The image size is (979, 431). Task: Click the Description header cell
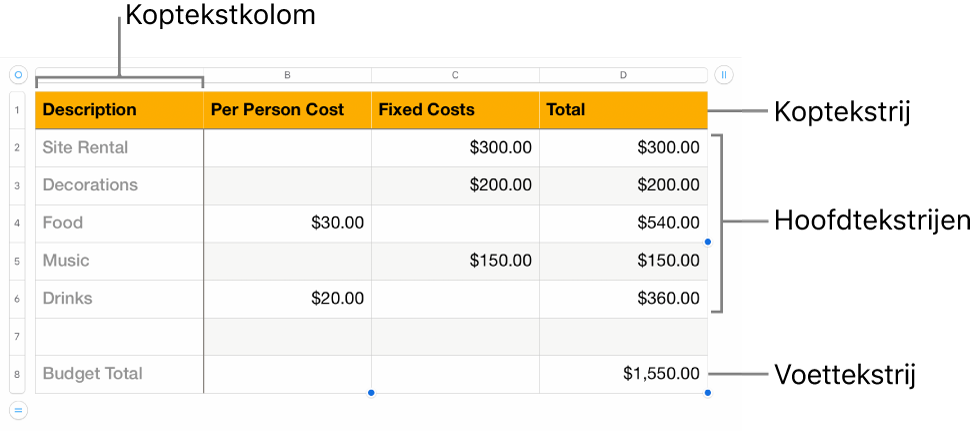[x=119, y=110]
